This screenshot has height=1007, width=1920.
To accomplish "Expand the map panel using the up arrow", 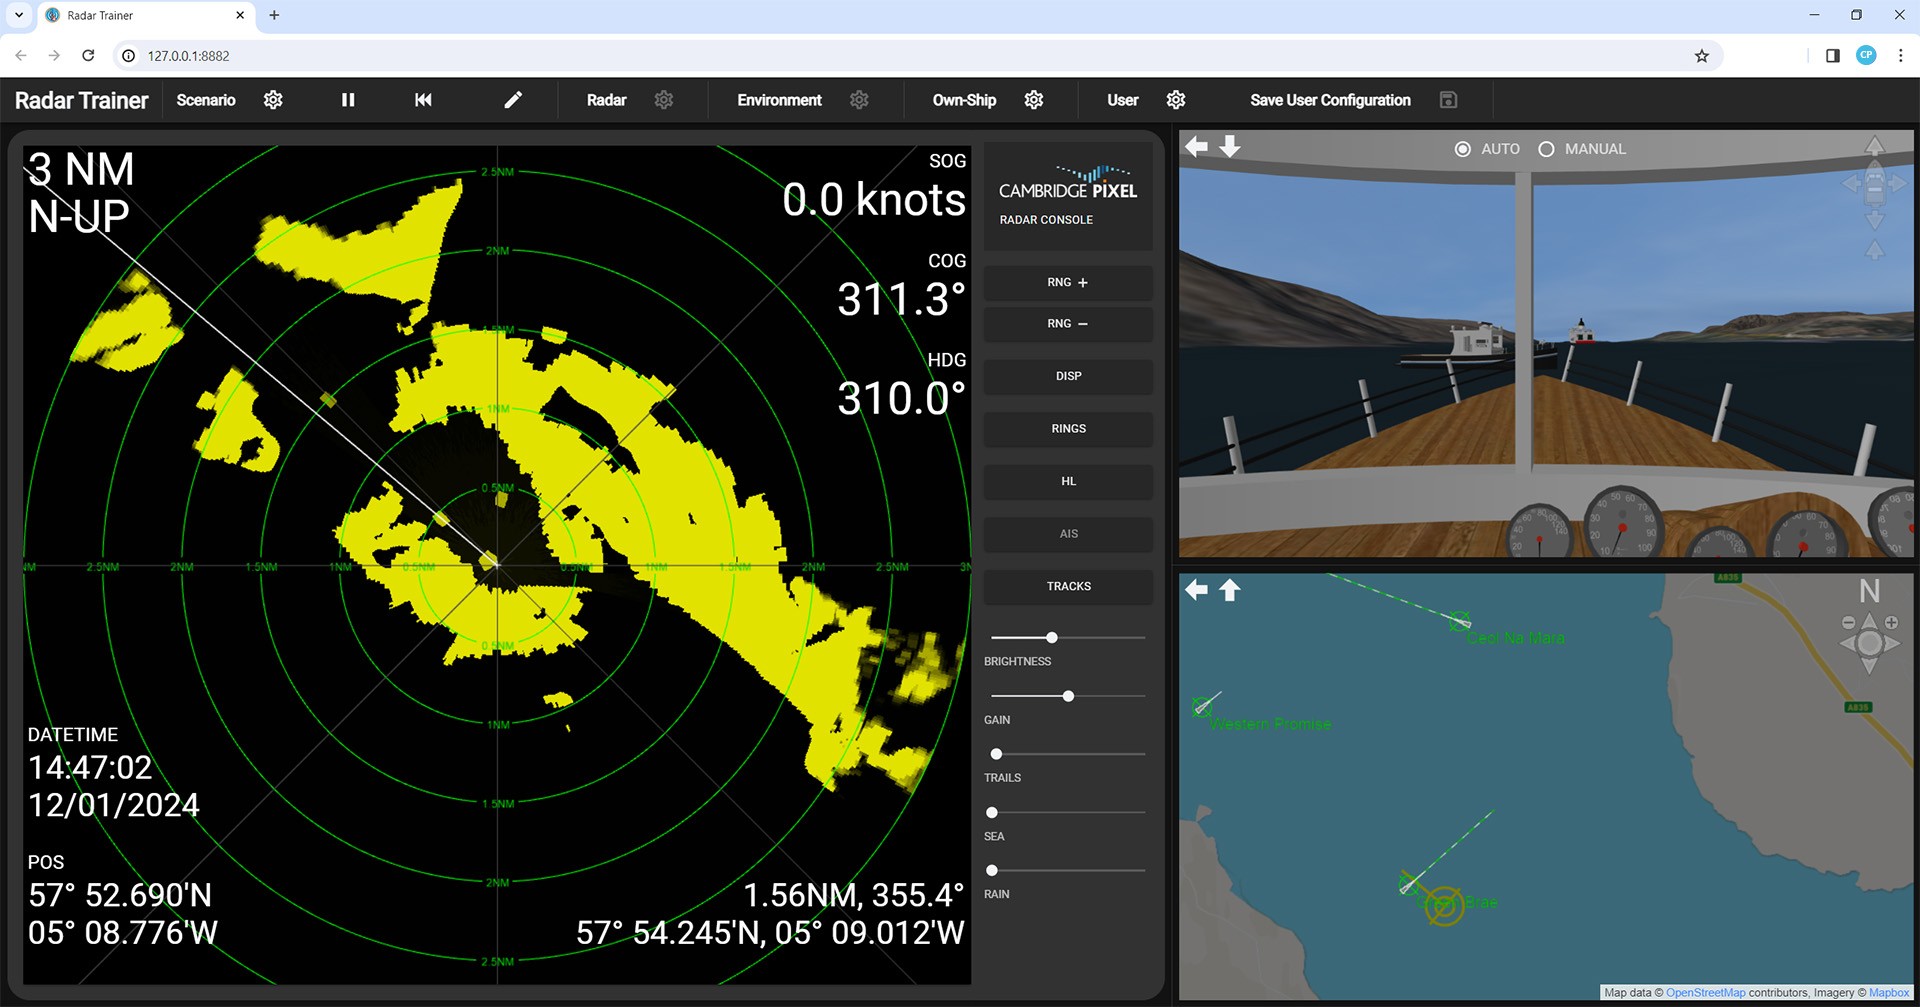I will click(1228, 589).
